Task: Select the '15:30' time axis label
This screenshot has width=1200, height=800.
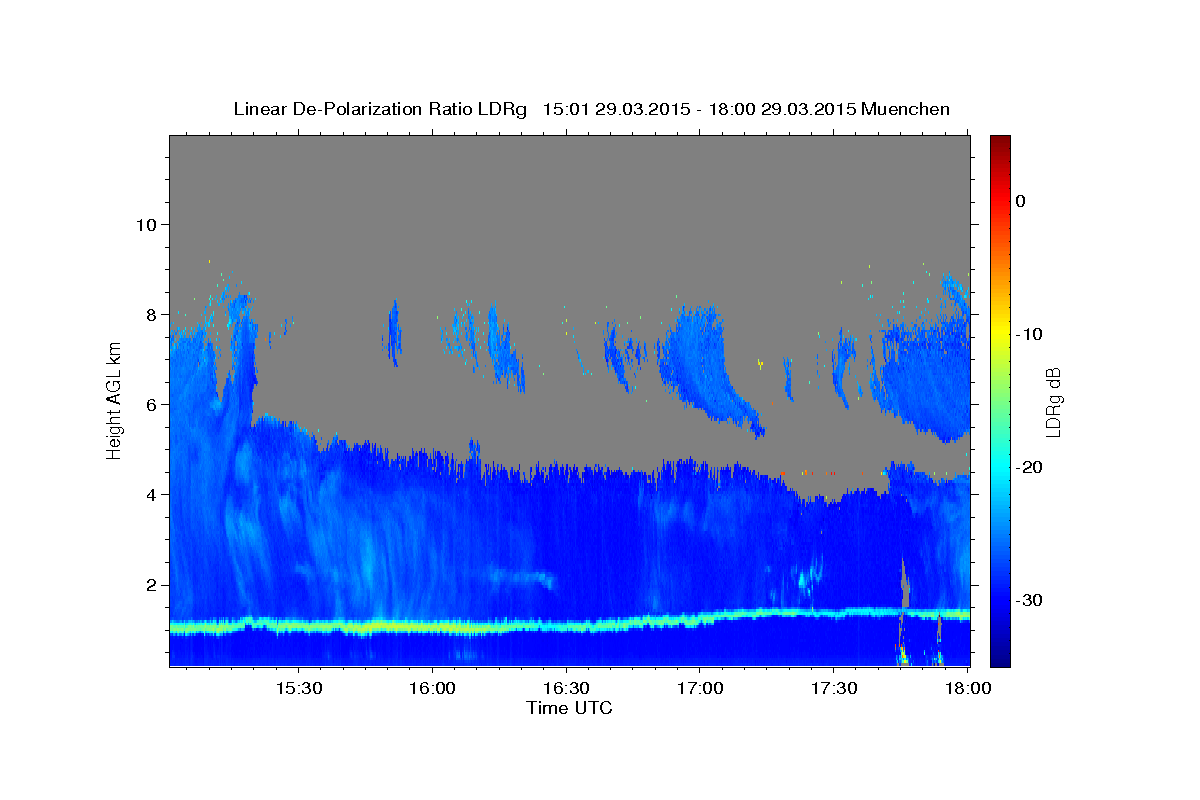Action: pyautogui.click(x=298, y=689)
